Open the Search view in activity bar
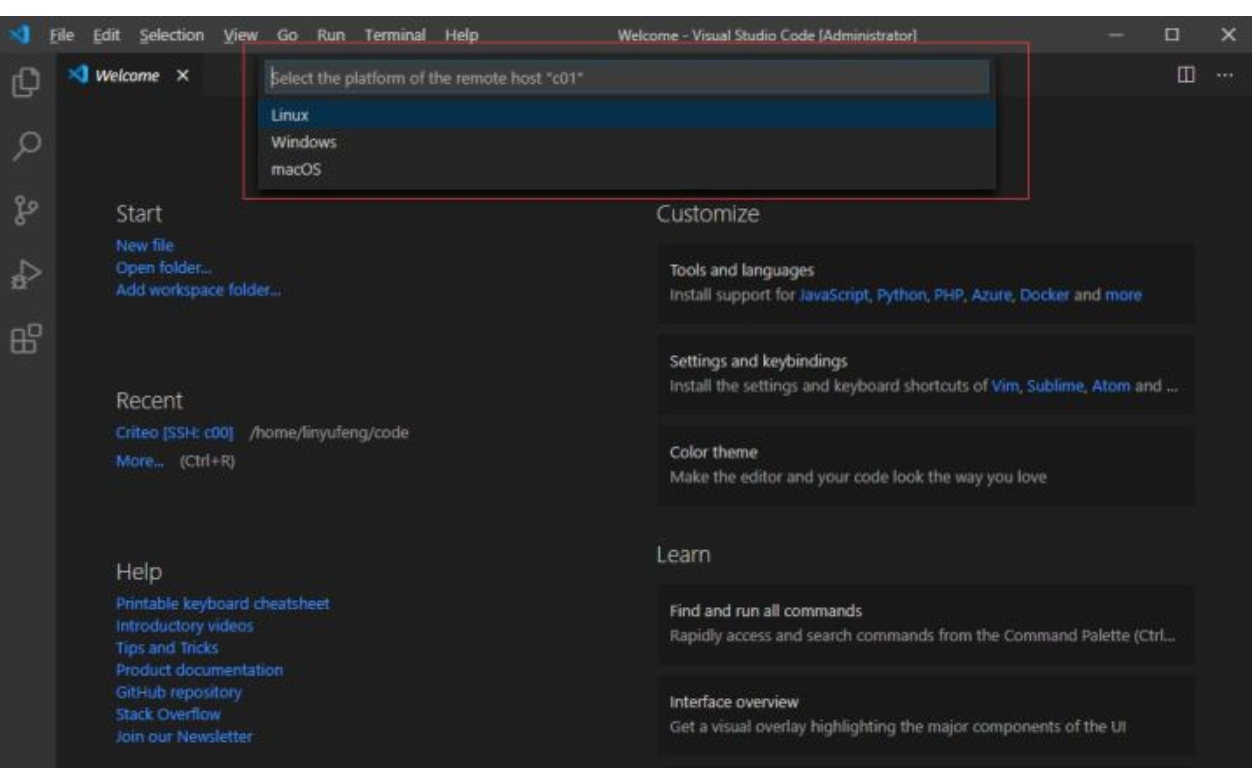 pos(25,147)
